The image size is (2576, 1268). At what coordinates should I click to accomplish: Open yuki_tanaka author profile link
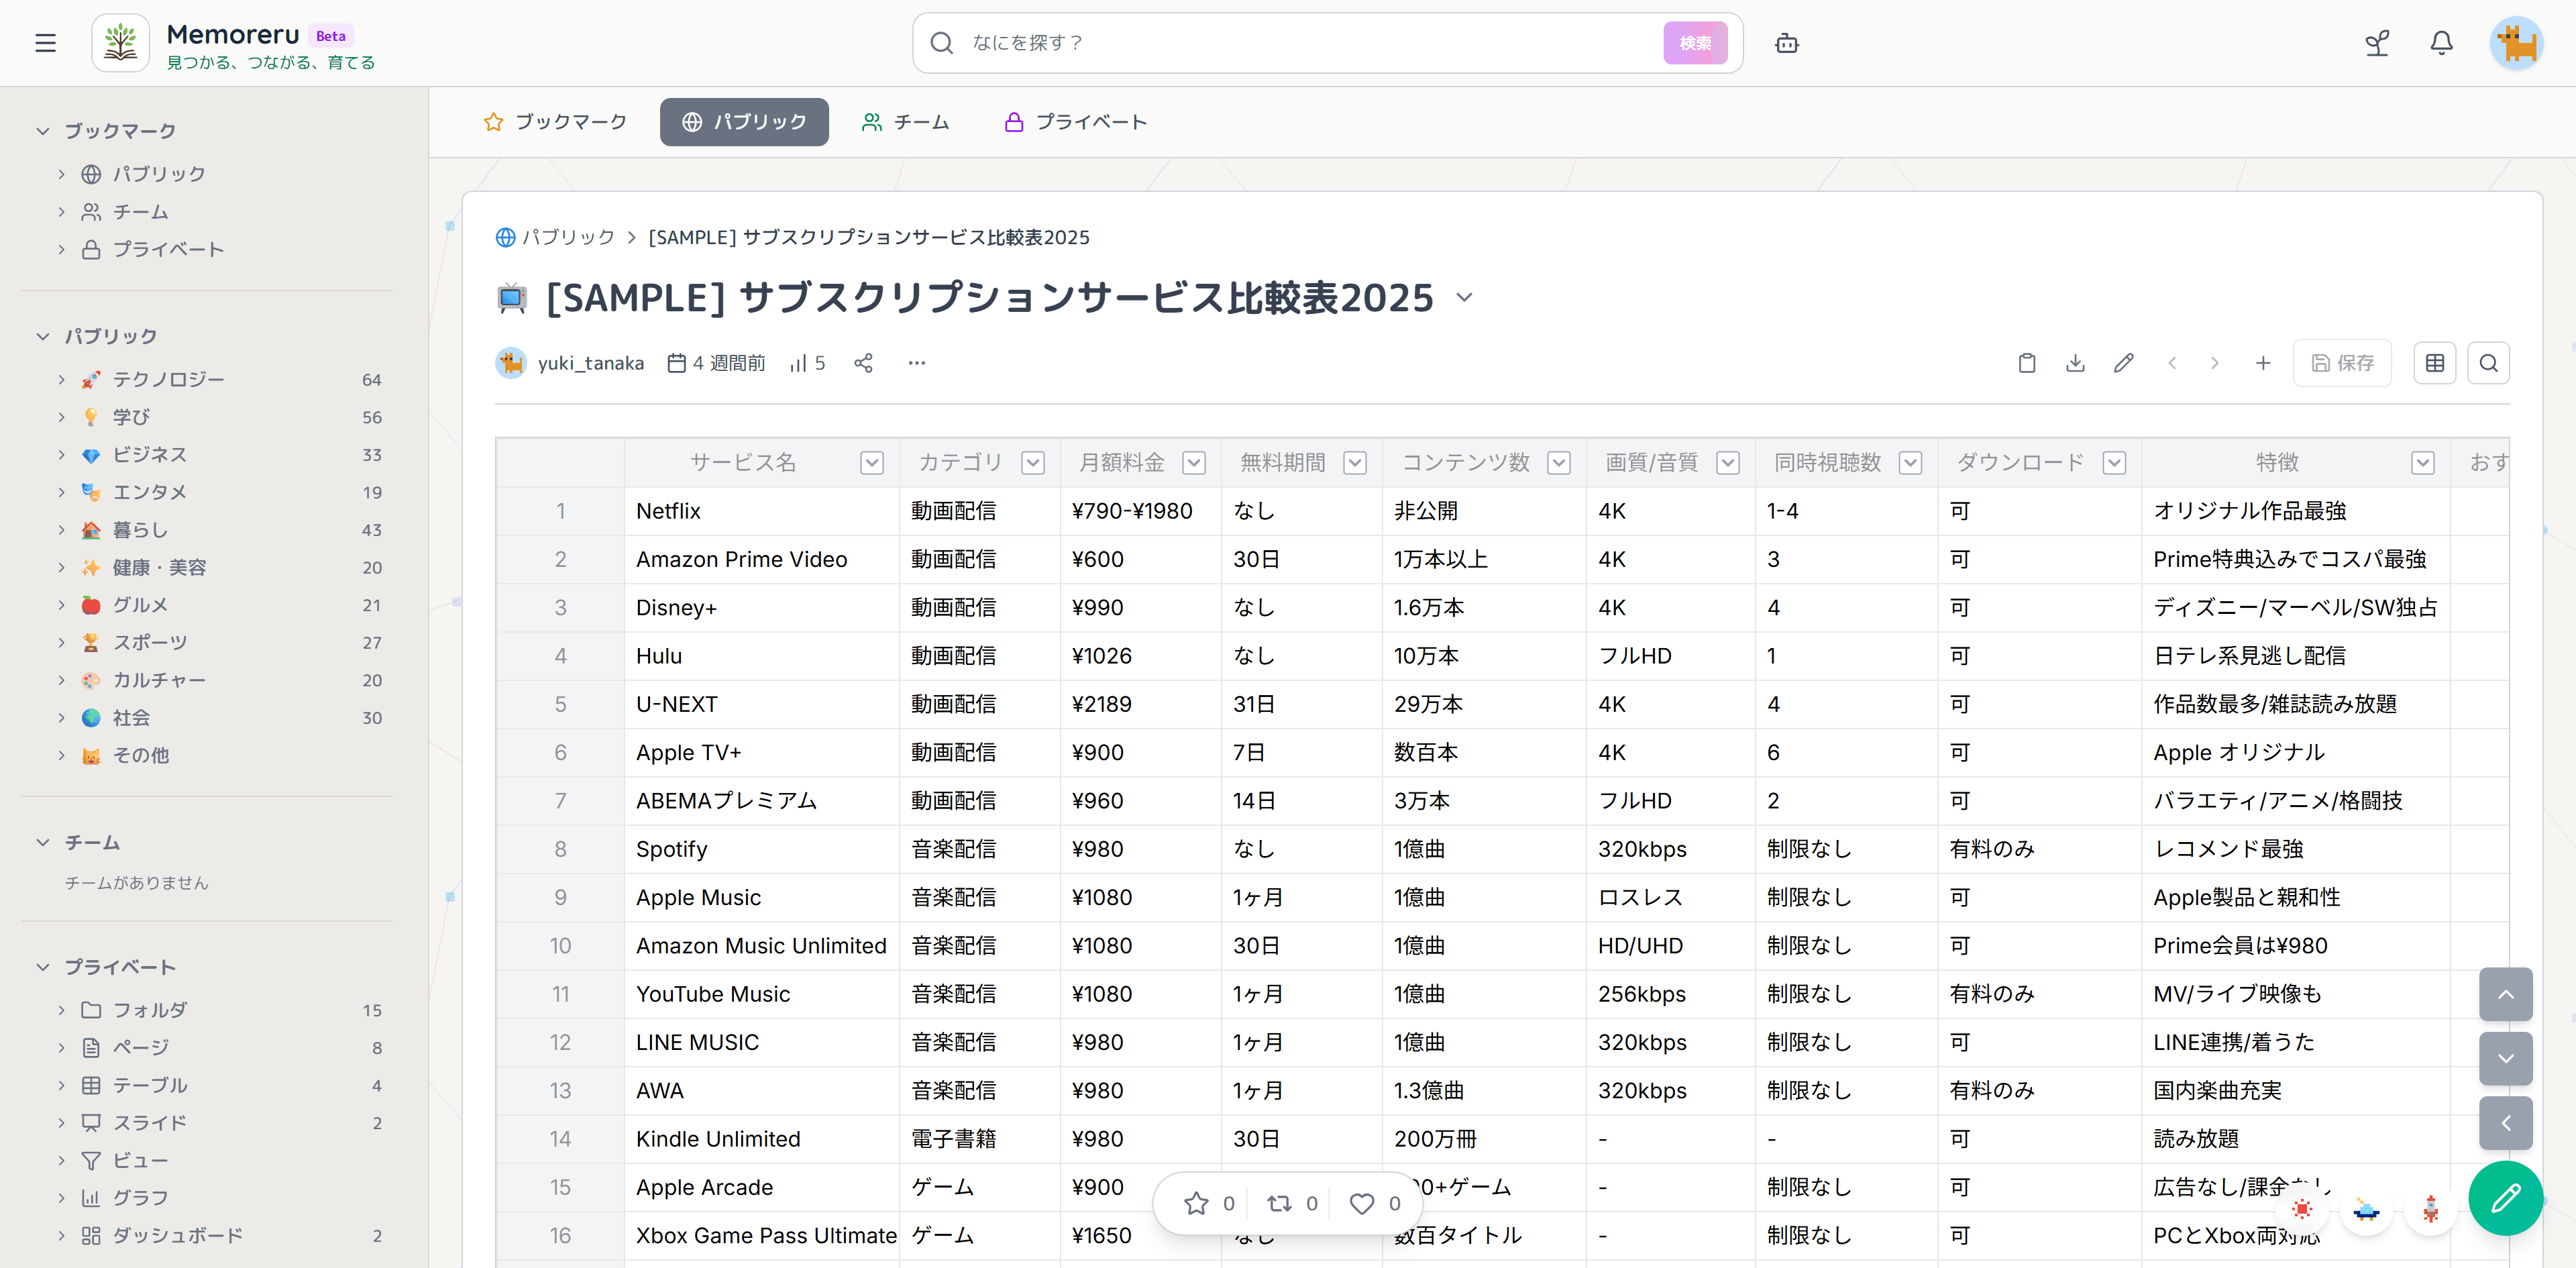[590, 363]
